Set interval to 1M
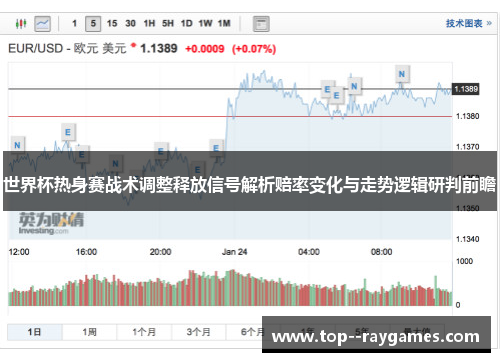This screenshot has width=500, height=362. 224,23
